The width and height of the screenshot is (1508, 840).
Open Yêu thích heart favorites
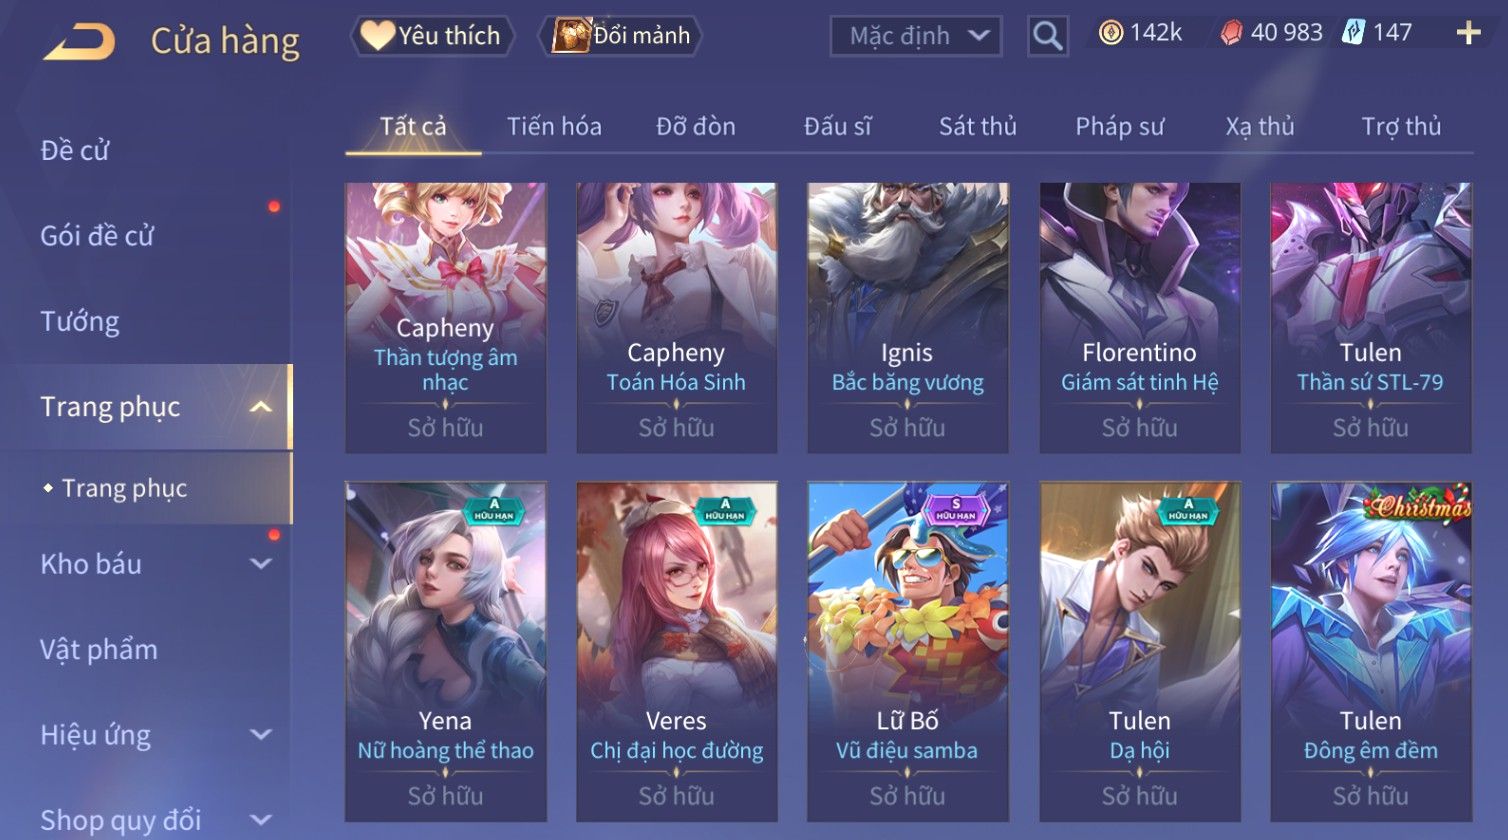432,36
